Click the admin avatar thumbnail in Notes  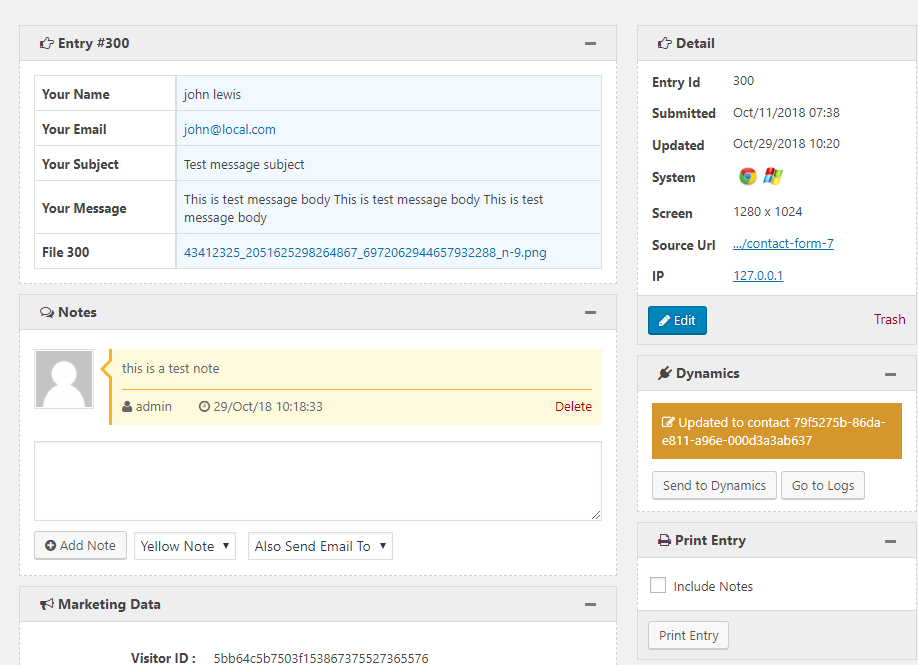click(x=64, y=379)
